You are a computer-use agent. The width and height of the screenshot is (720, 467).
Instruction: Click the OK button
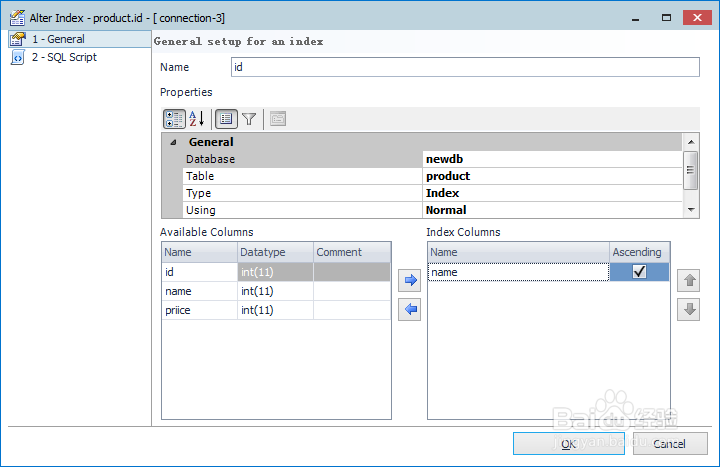coord(567,443)
